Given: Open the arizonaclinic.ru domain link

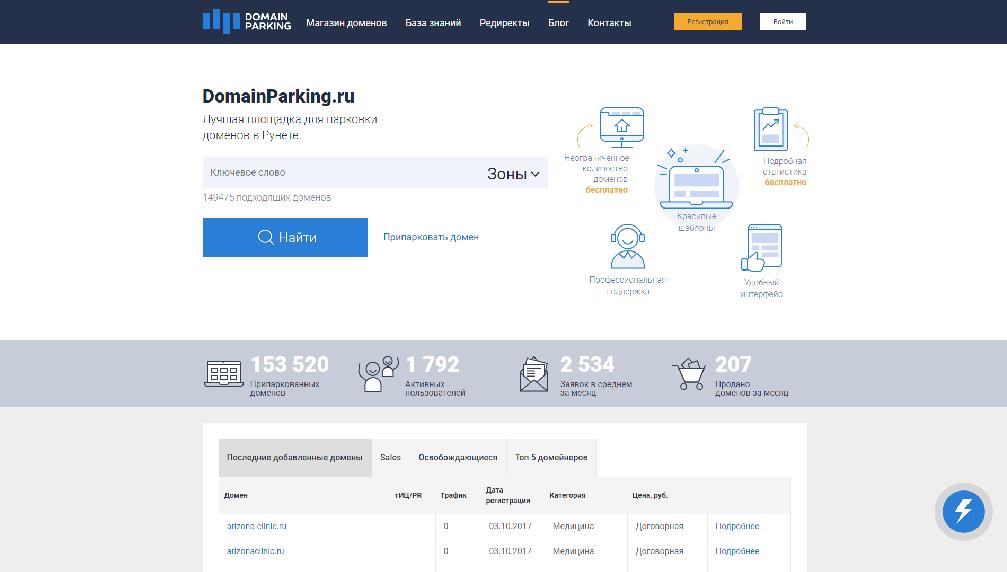Looking at the screenshot, I should (255, 551).
